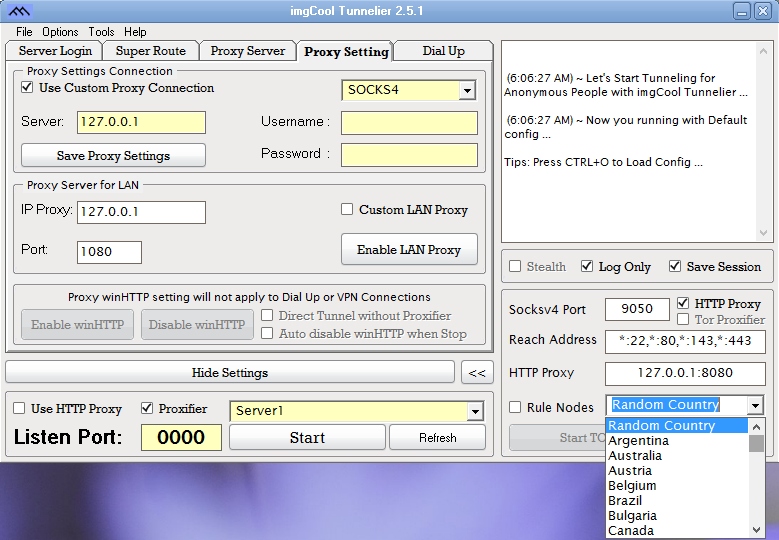Open the Help menu

coord(135,32)
